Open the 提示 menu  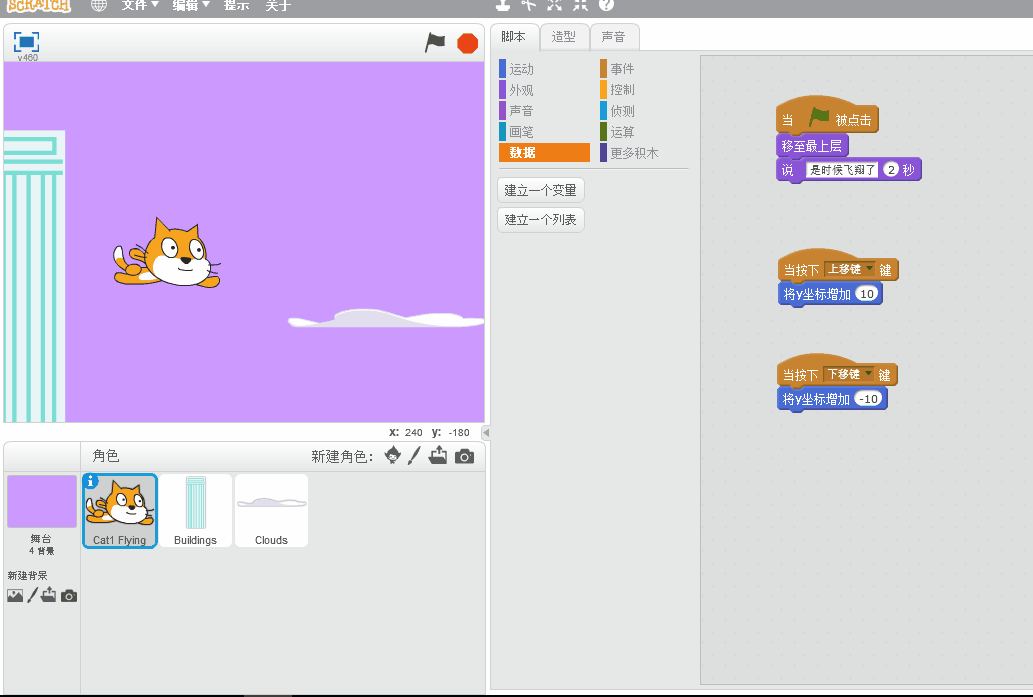pyautogui.click(x=237, y=5)
